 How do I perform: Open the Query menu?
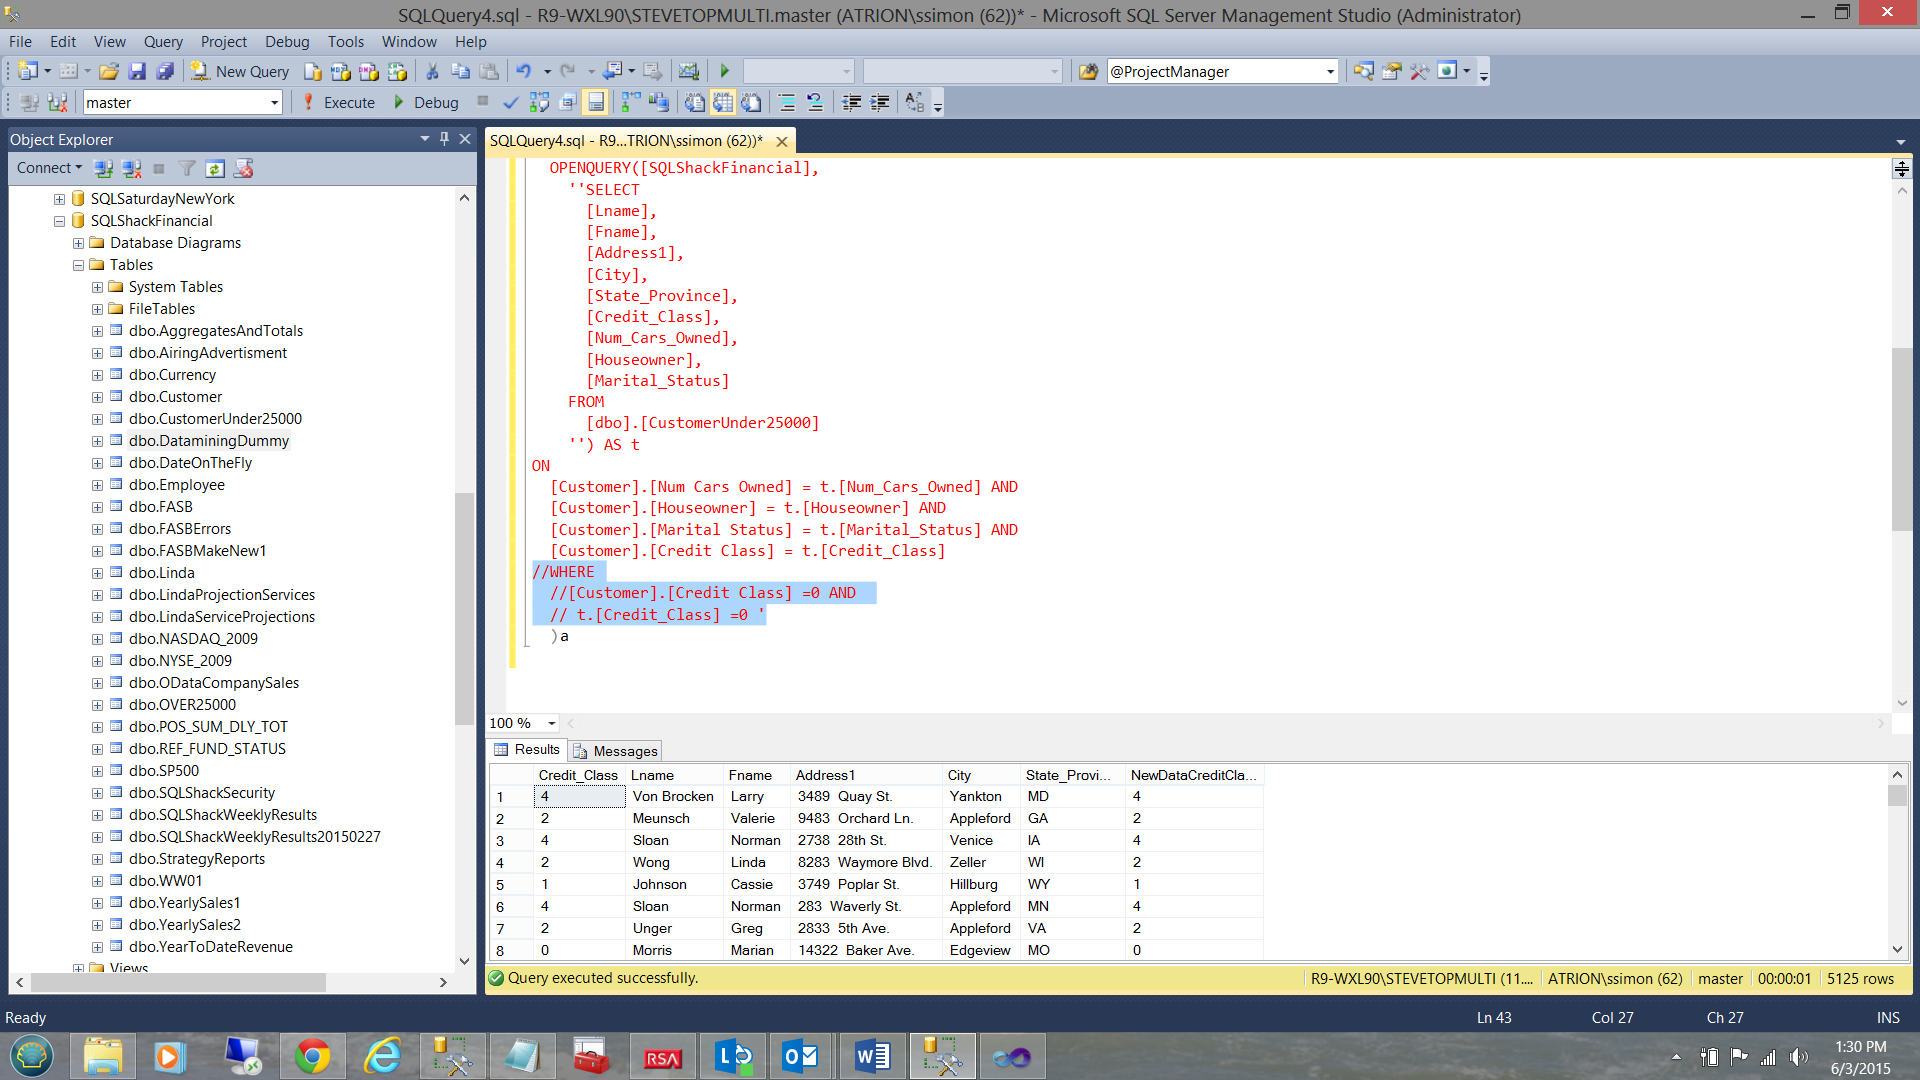pos(162,41)
